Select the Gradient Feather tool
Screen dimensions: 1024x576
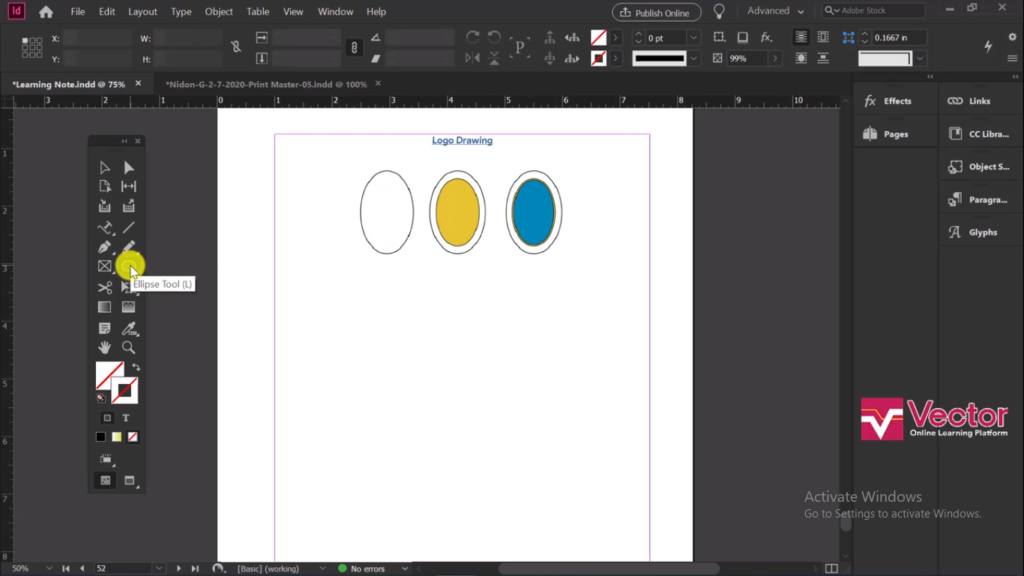coord(129,307)
